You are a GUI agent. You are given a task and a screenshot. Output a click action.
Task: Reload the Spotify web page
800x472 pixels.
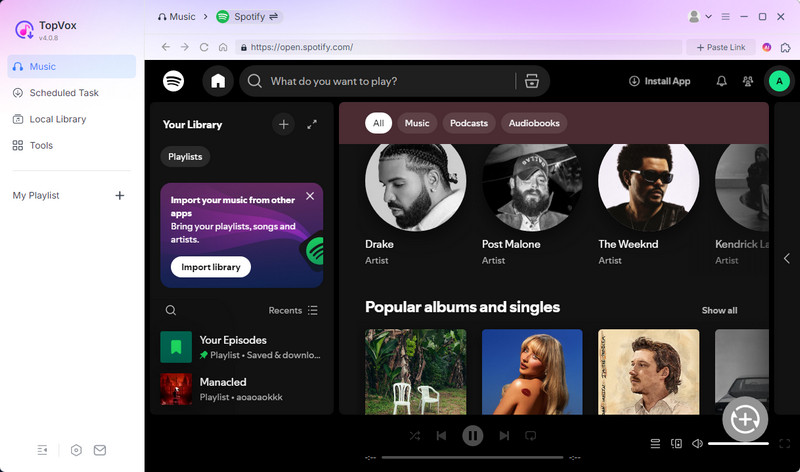pos(204,47)
